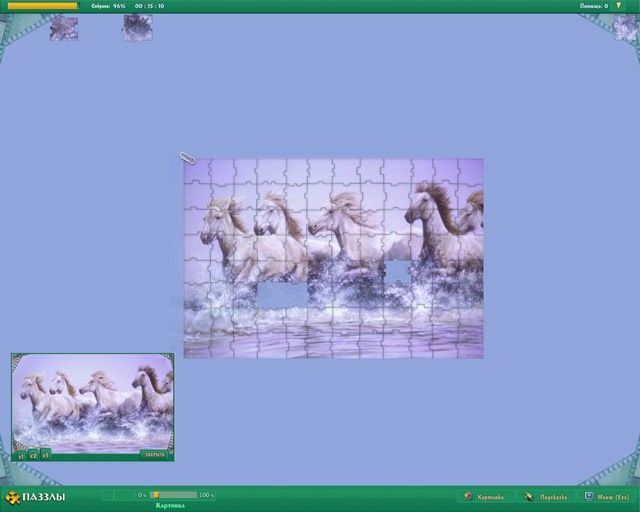Pick the second loose puzzle piece near top
The height and width of the screenshot is (512, 640).
[137, 28]
